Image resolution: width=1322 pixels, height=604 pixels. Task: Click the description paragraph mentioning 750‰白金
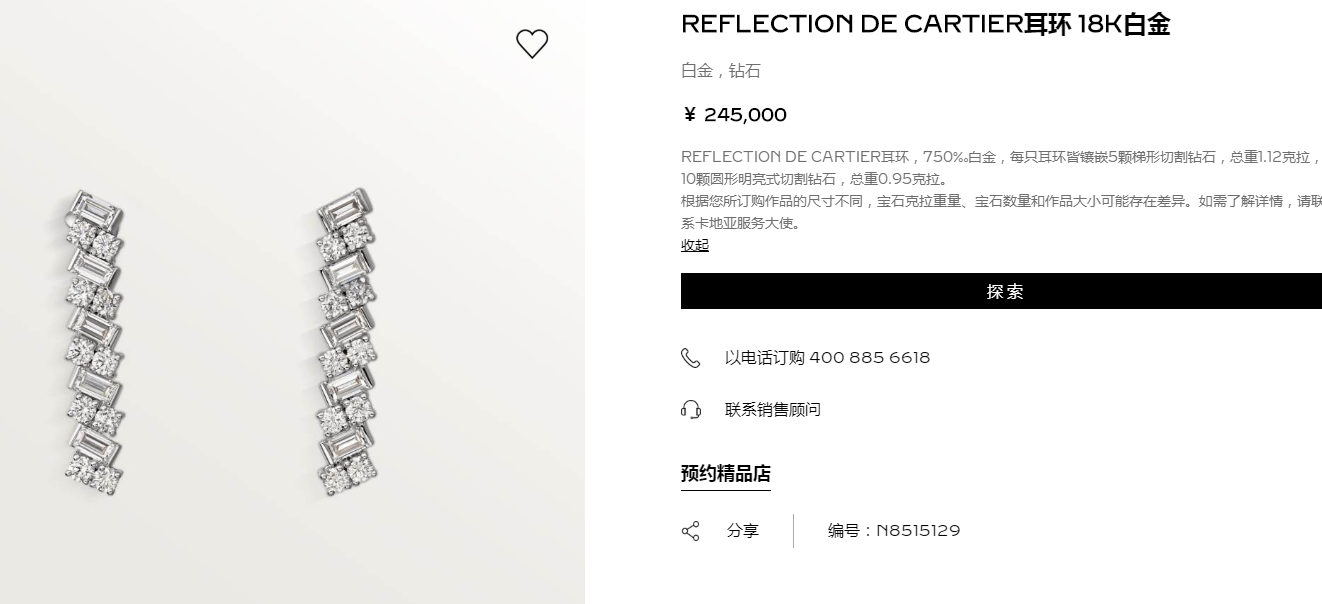point(1000,168)
